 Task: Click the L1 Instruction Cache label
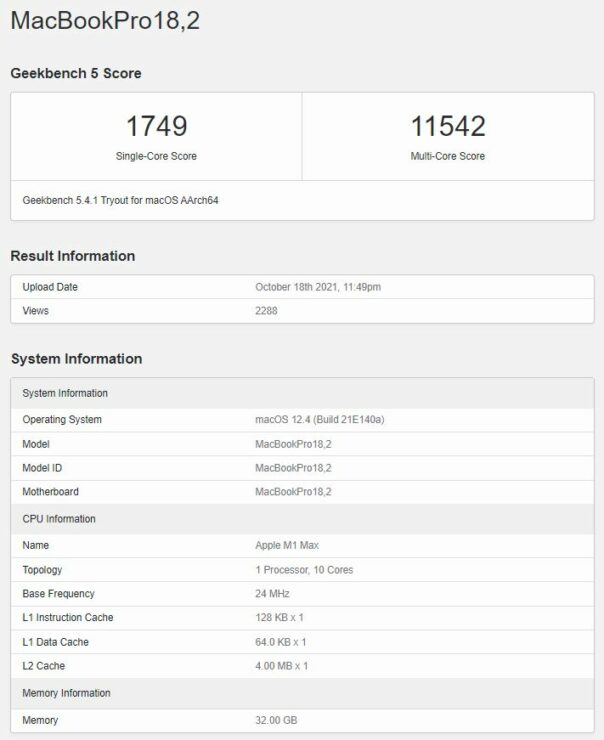coord(68,617)
